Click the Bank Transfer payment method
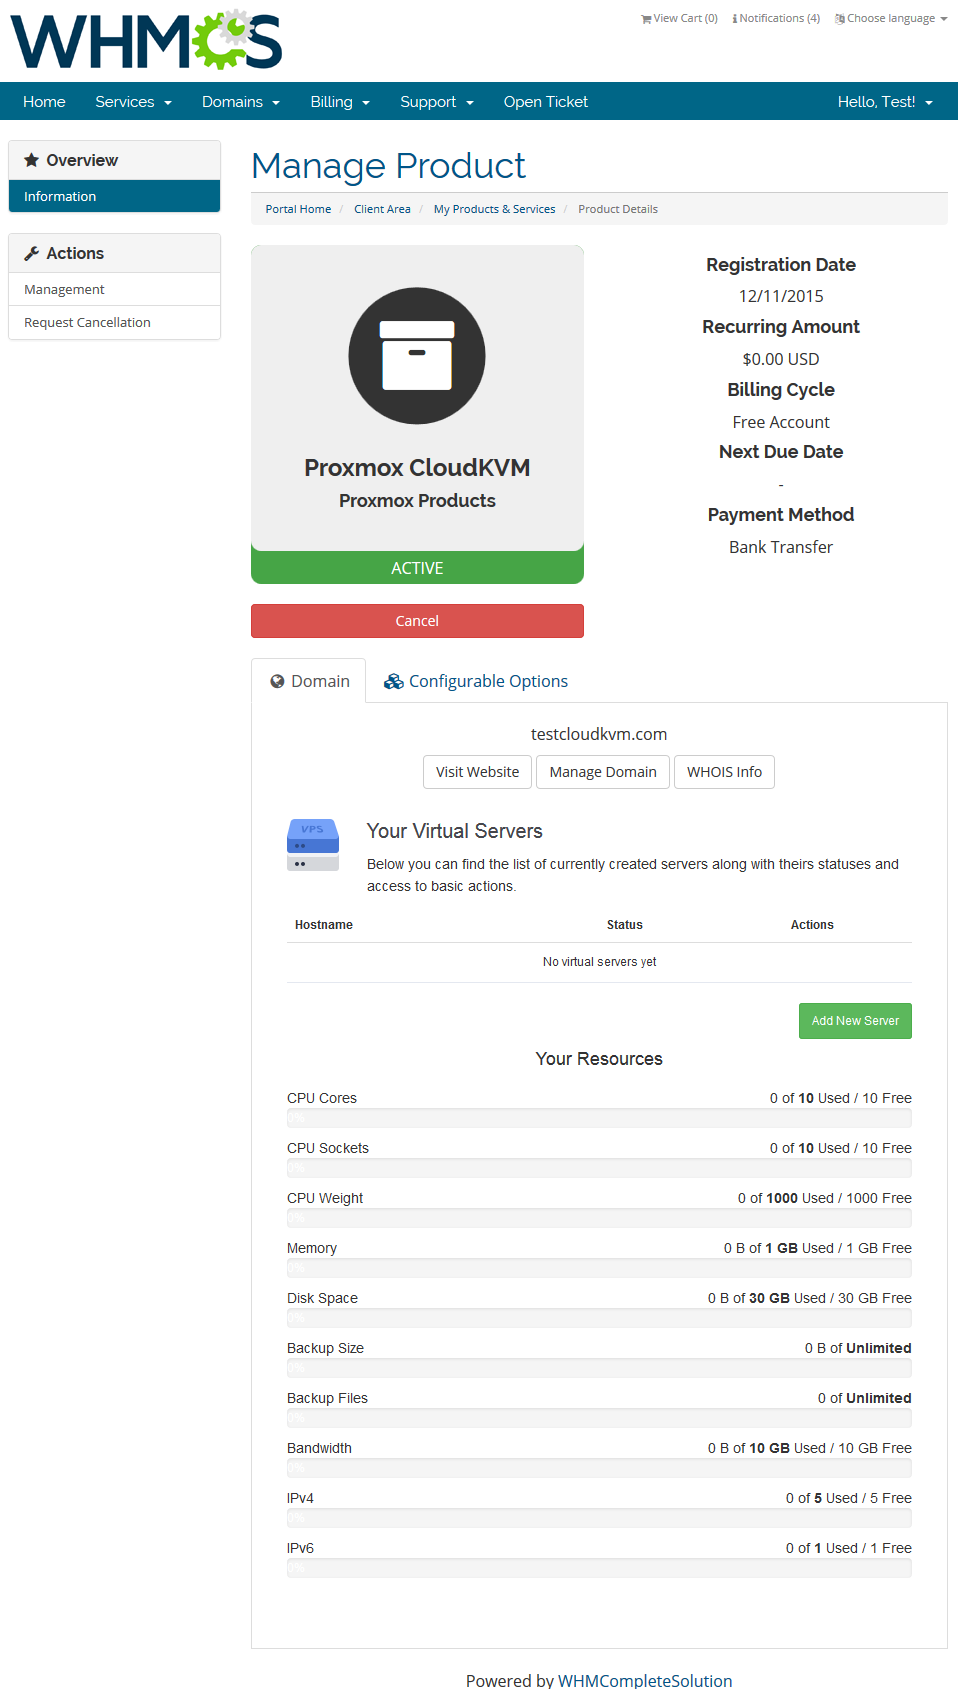The width and height of the screenshot is (958, 1689). click(781, 547)
